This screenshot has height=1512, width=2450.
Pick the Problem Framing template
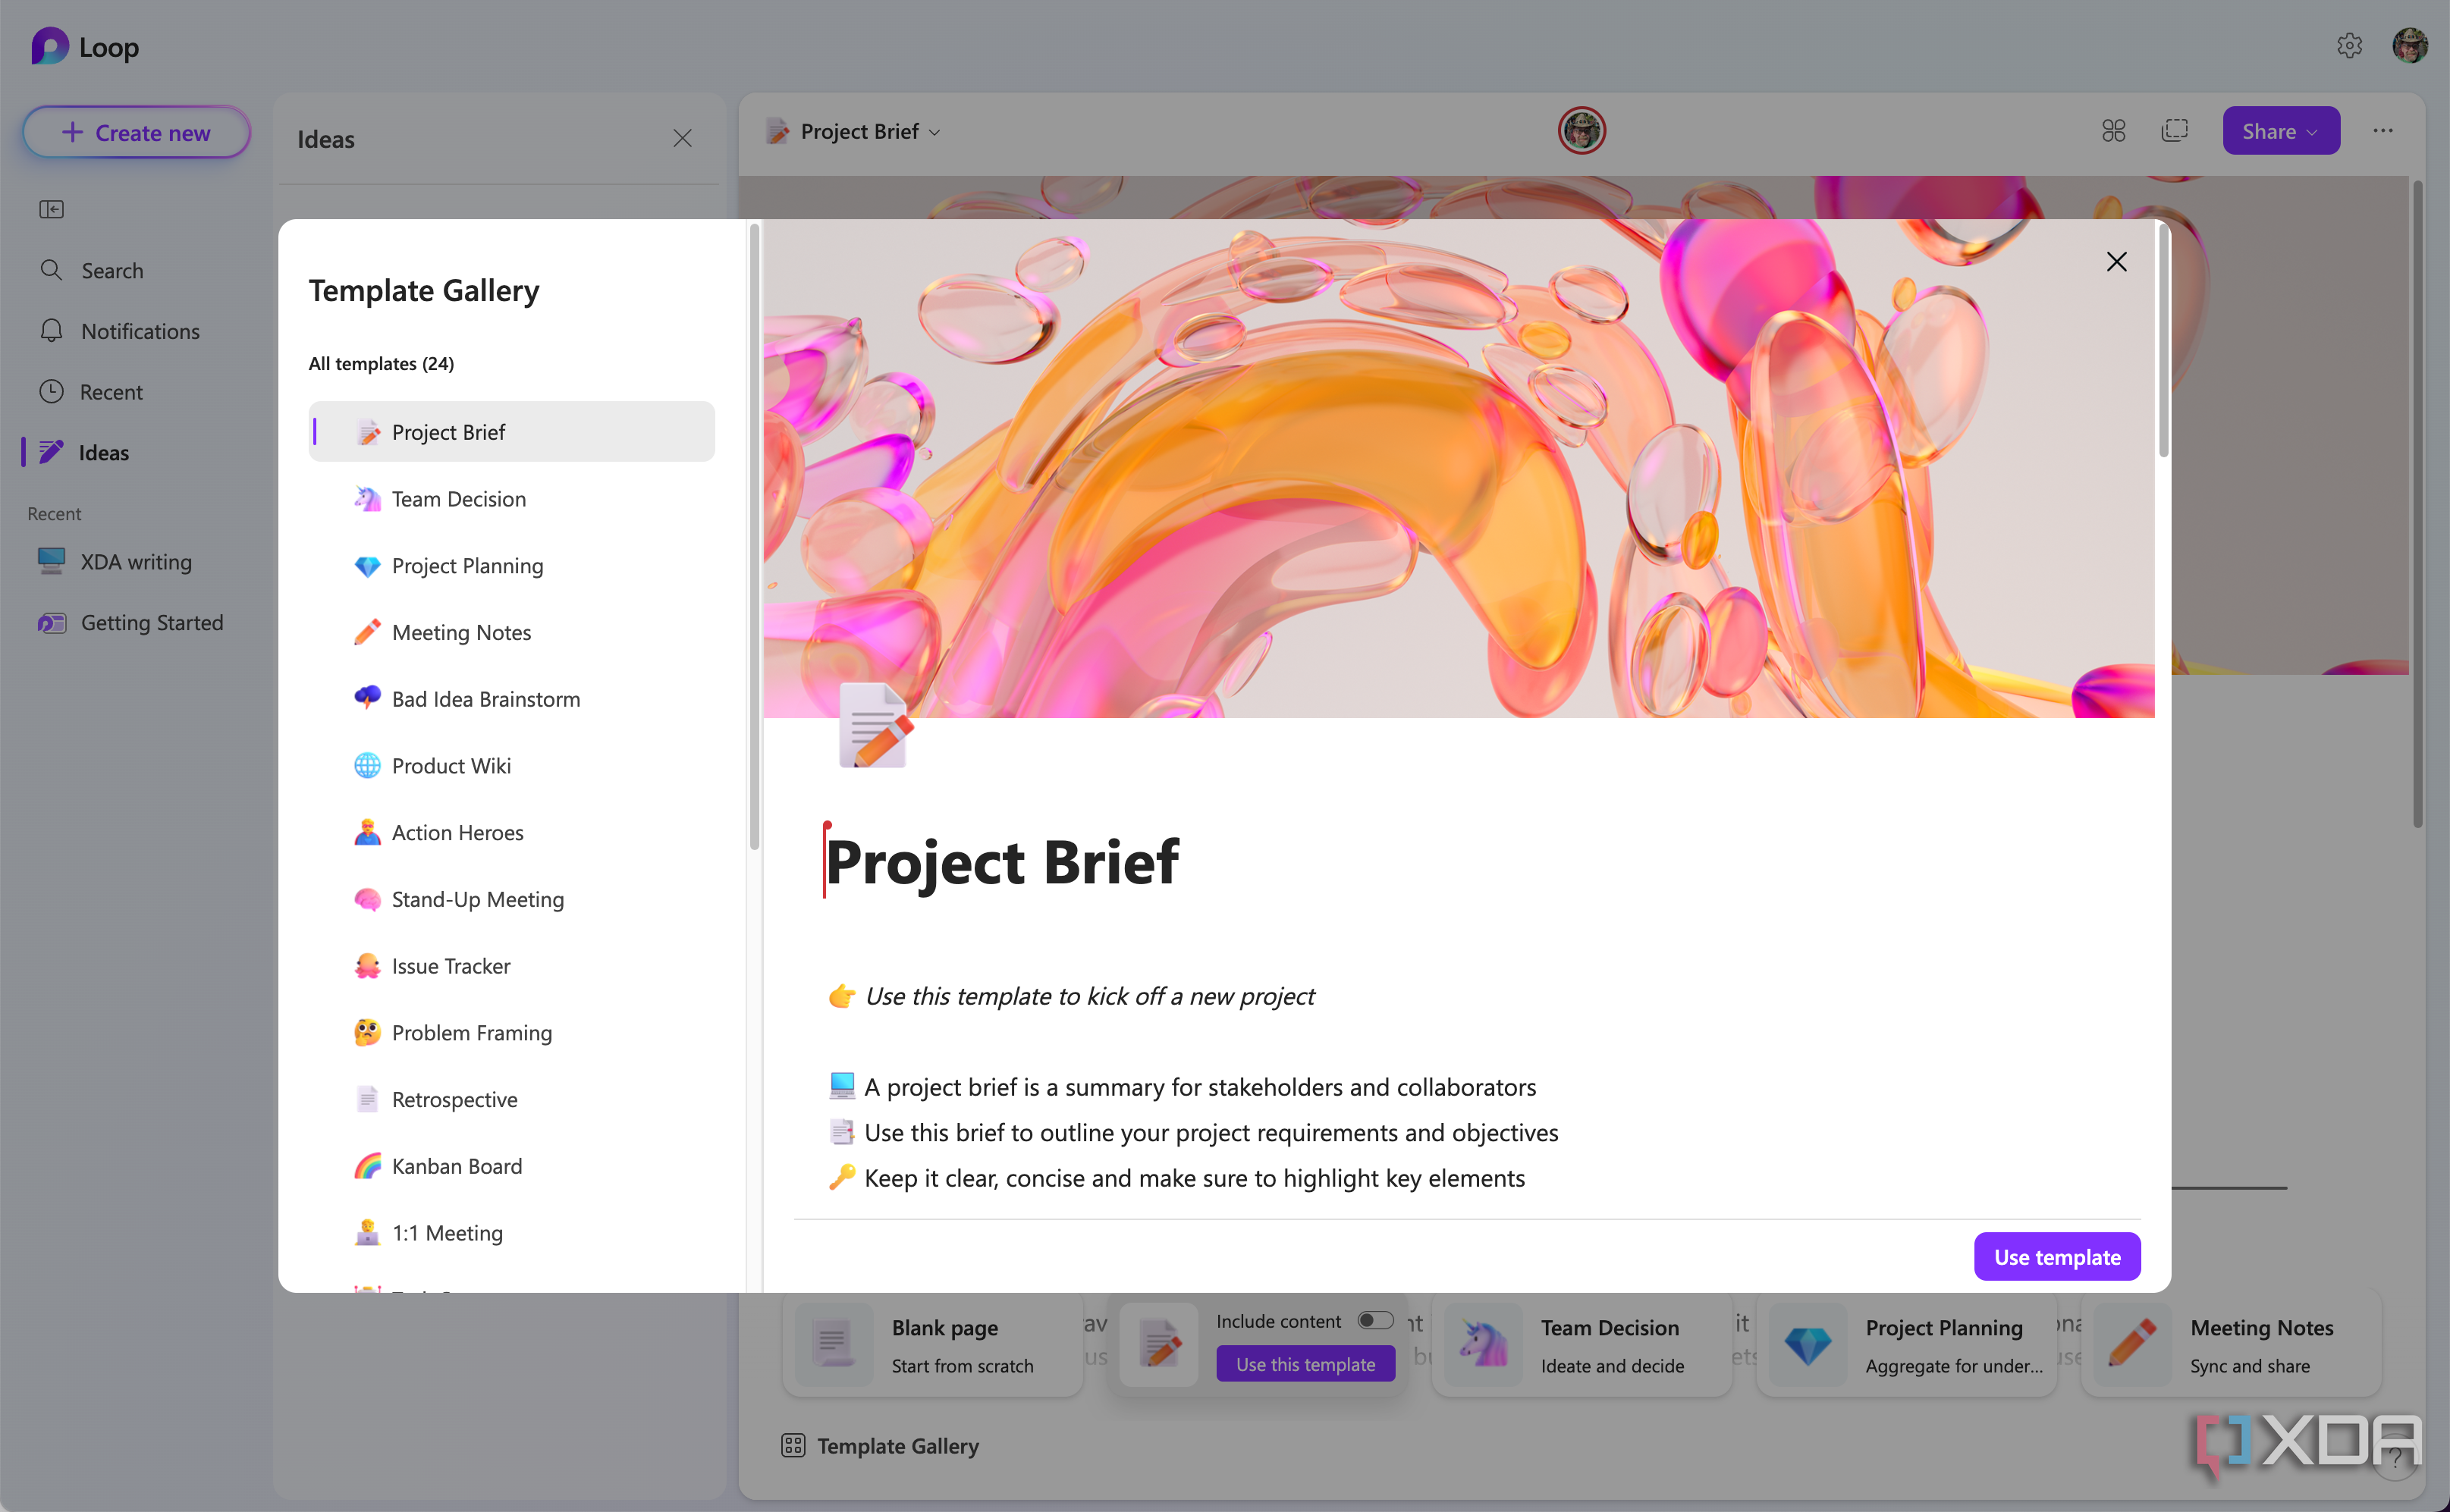(x=511, y=1032)
